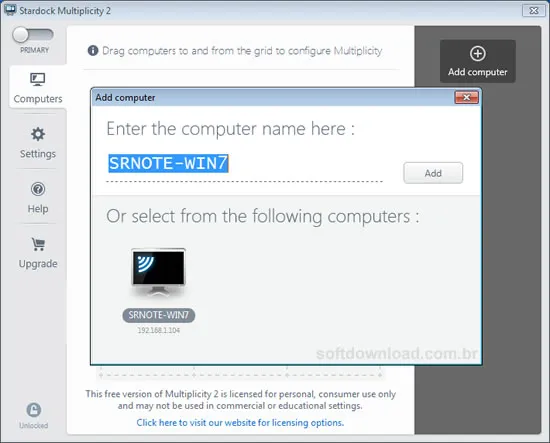Toggle the PRIMARY switch
Image resolution: width=550 pixels, height=443 pixels.
pos(33,35)
